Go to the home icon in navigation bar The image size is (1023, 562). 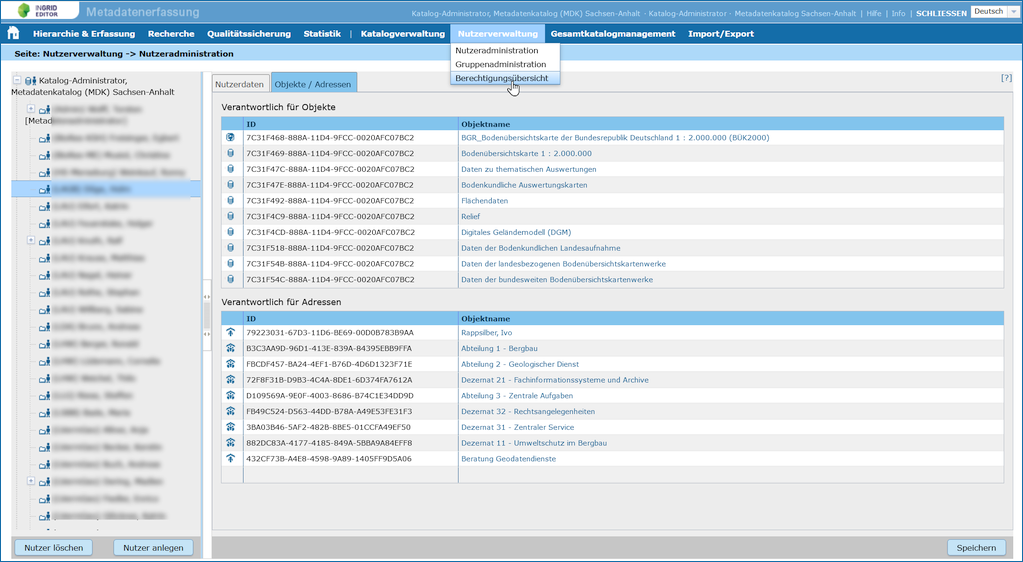point(13,33)
